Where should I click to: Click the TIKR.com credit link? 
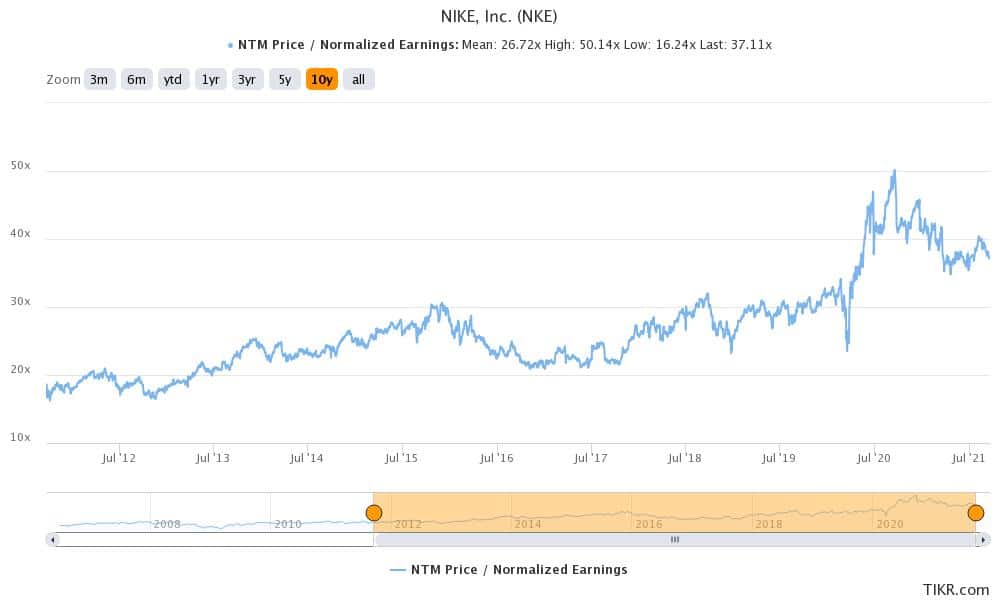click(955, 590)
